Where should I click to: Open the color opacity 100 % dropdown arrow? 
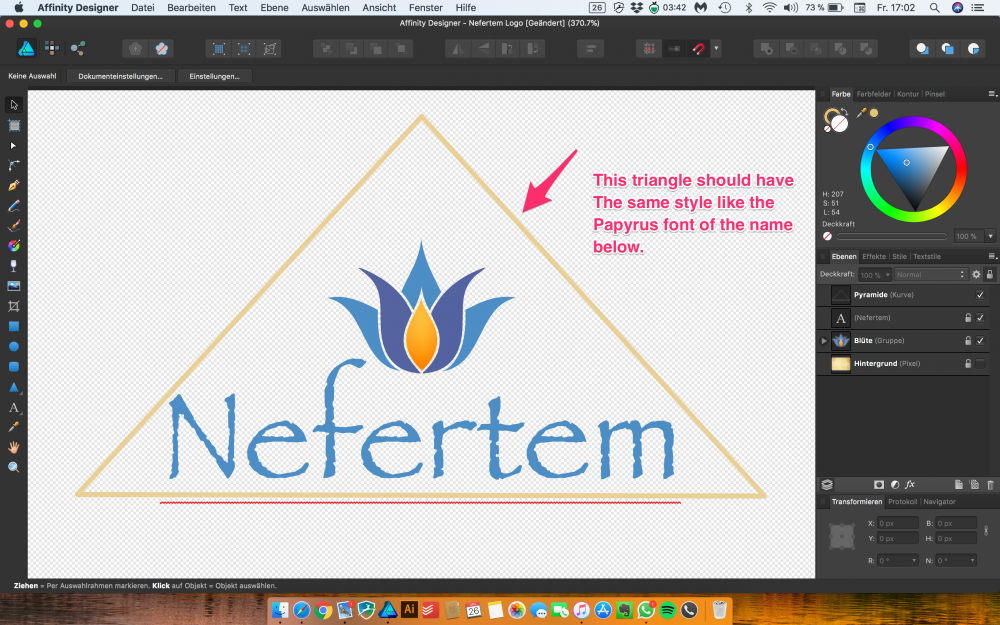pyautogui.click(x=990, y=236)
